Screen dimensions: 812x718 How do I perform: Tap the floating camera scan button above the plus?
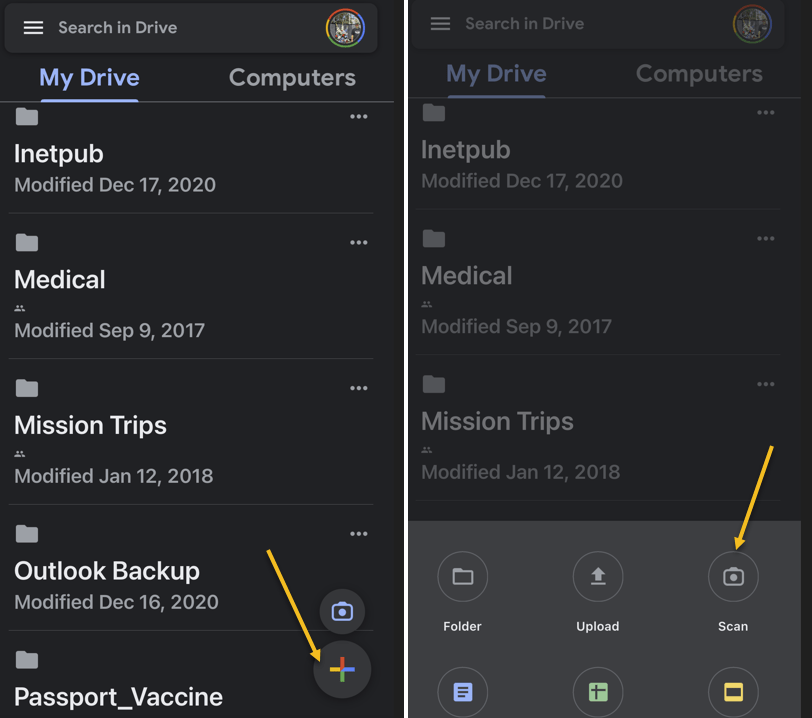(342, 611)
